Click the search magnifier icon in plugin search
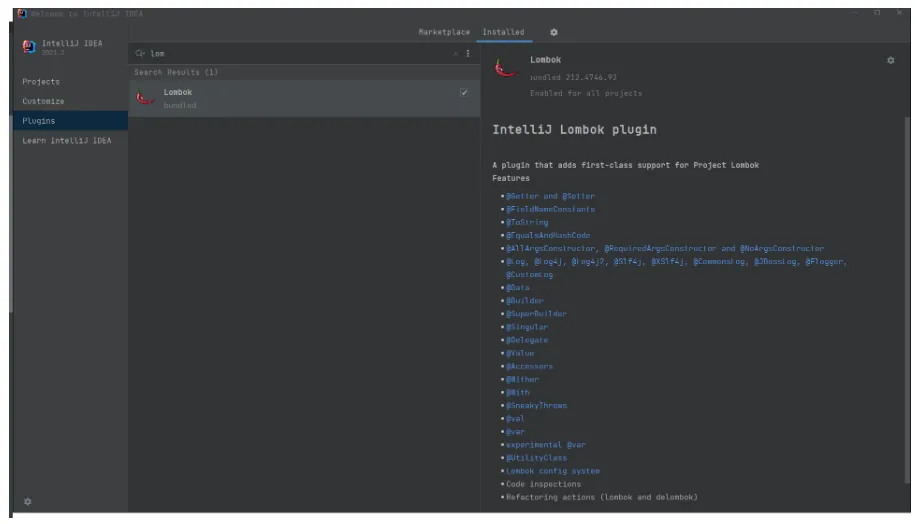Image resolution: width=917 pixels, height=524 pixels. pyautogui.click(x=140, y=53)
